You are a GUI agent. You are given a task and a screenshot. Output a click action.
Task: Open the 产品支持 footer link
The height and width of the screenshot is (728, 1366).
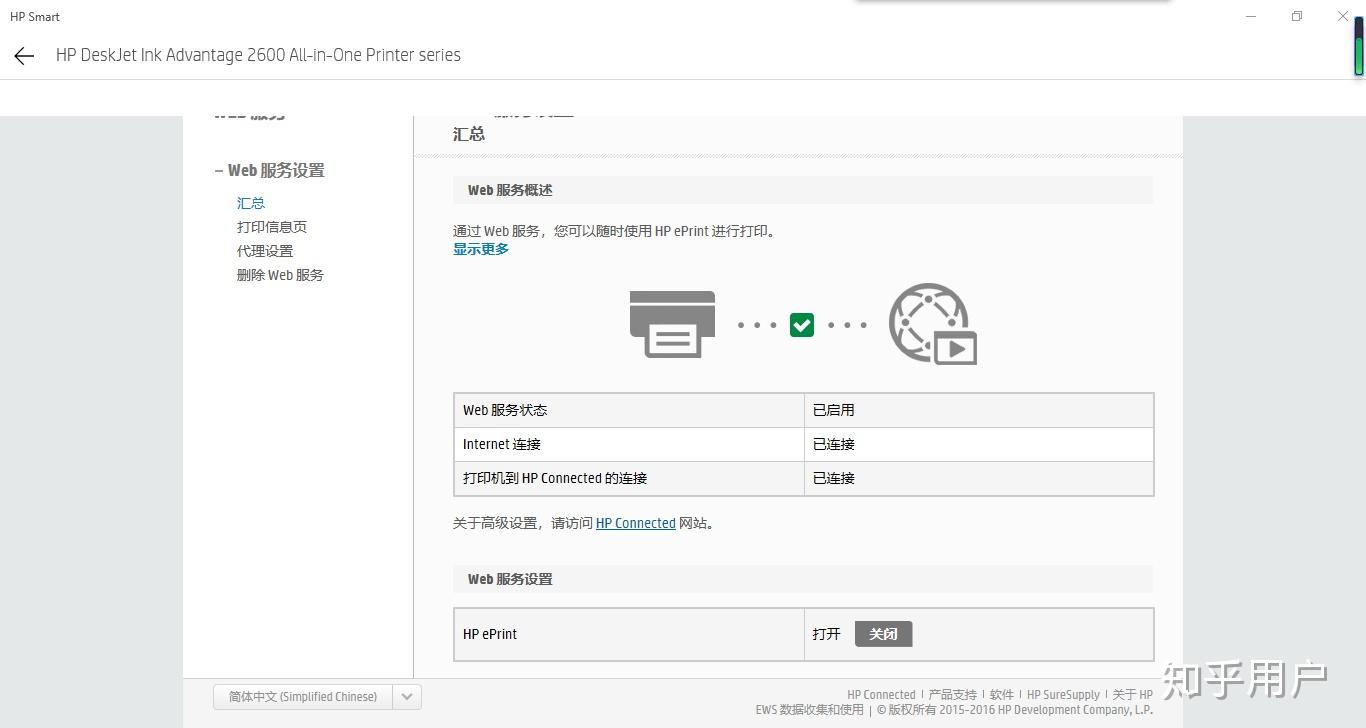pos(952,695)
